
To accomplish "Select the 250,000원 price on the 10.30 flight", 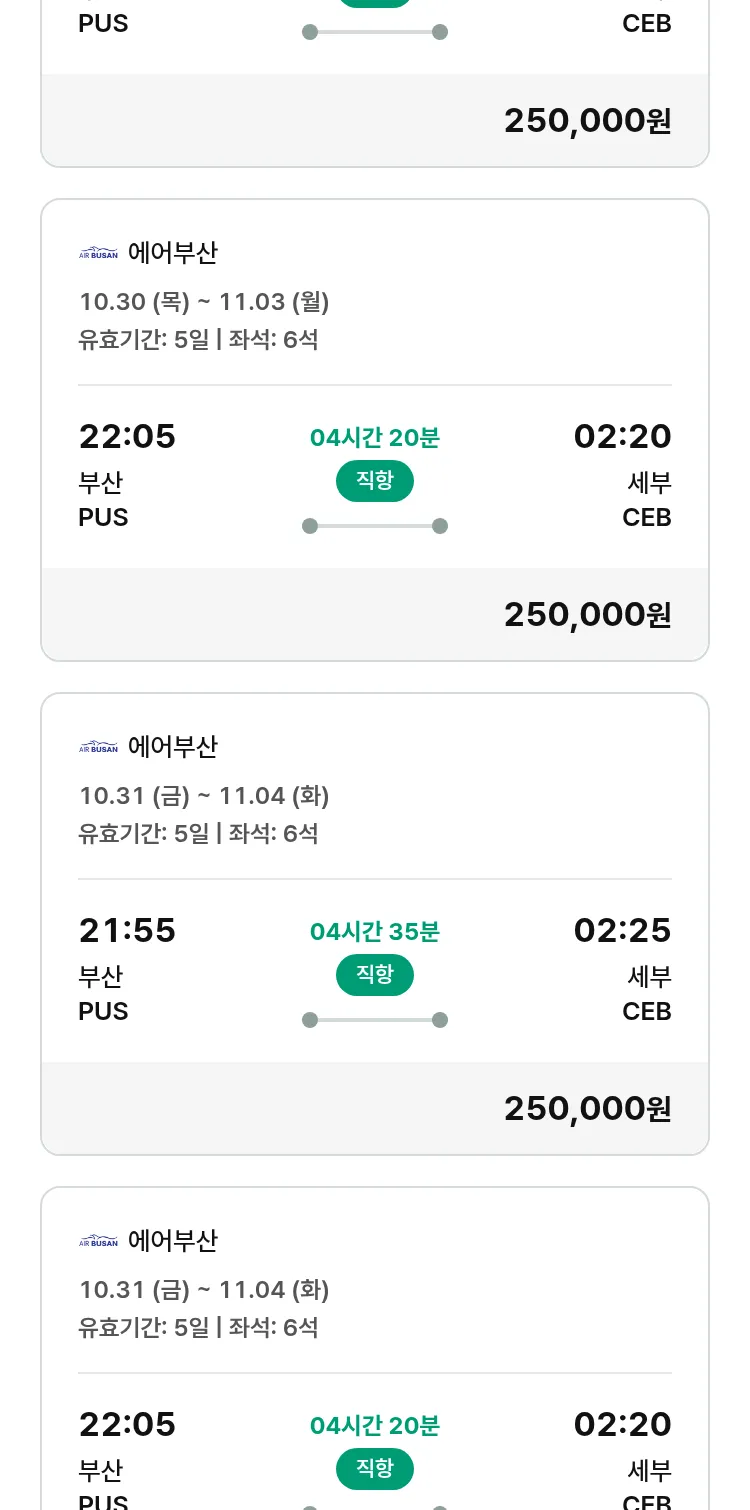I will point(587,614).
